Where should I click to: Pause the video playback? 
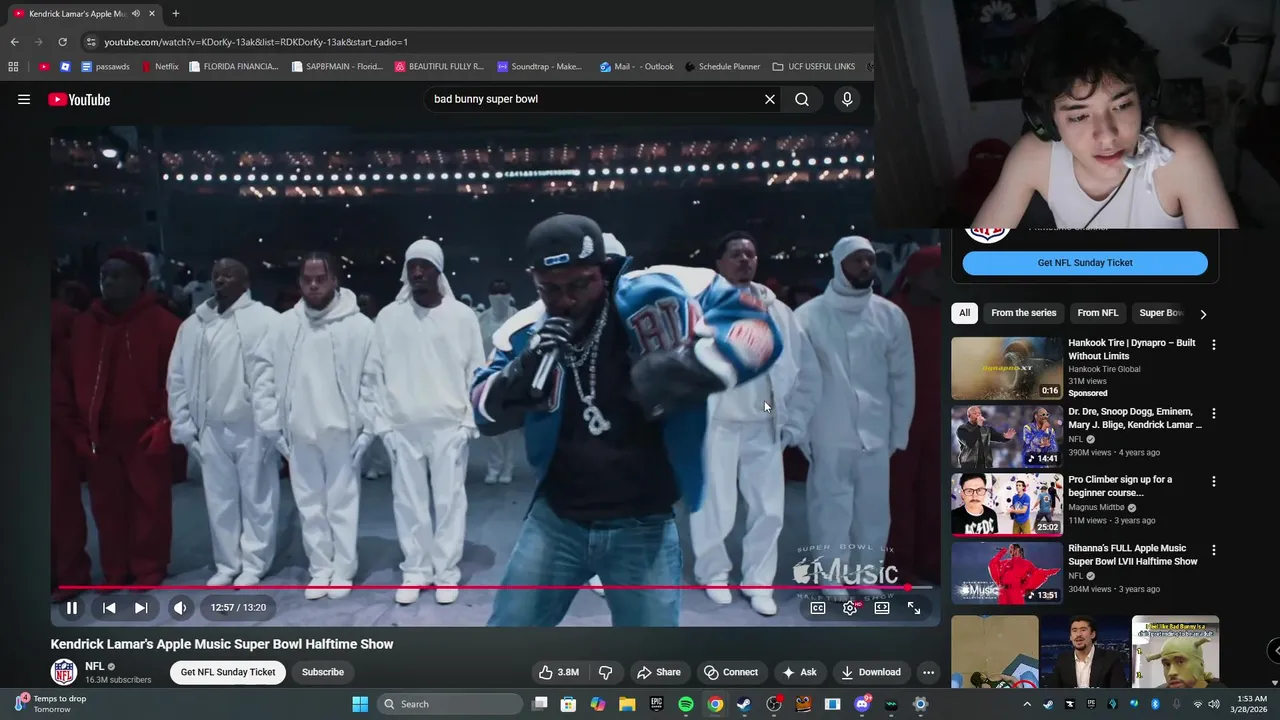(72, 607)
